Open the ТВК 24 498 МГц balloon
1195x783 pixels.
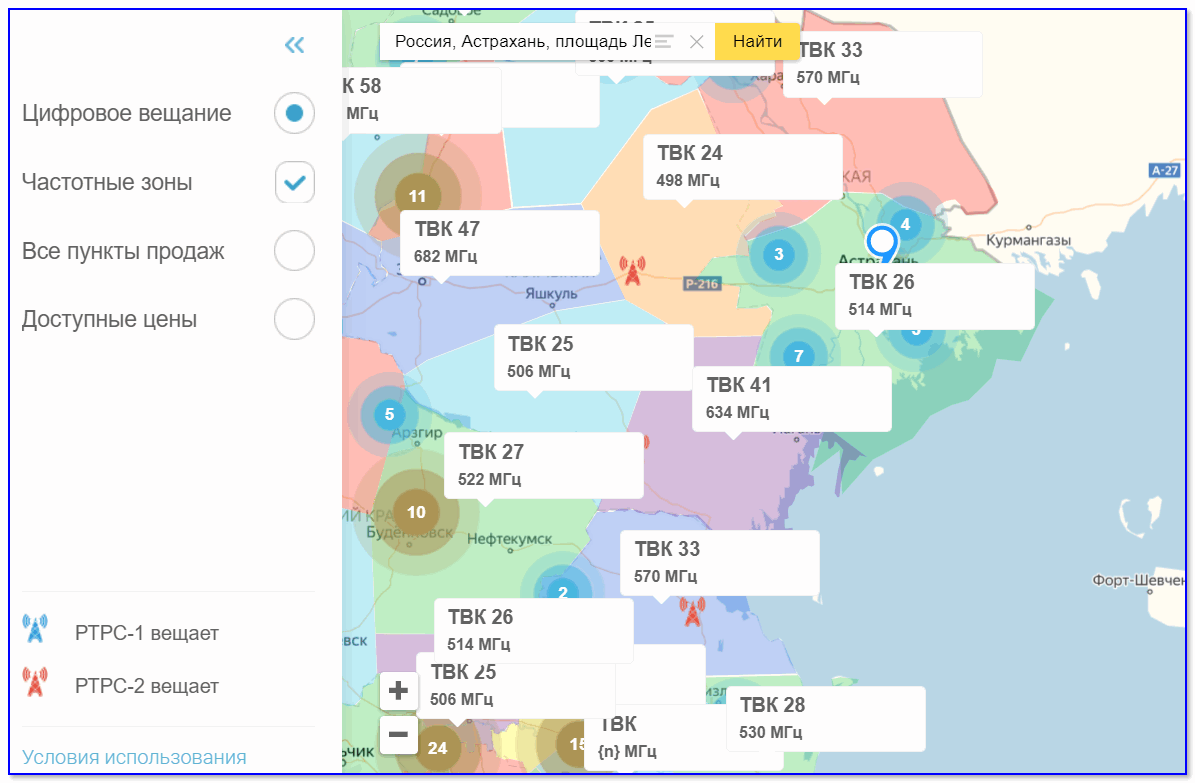742,166
